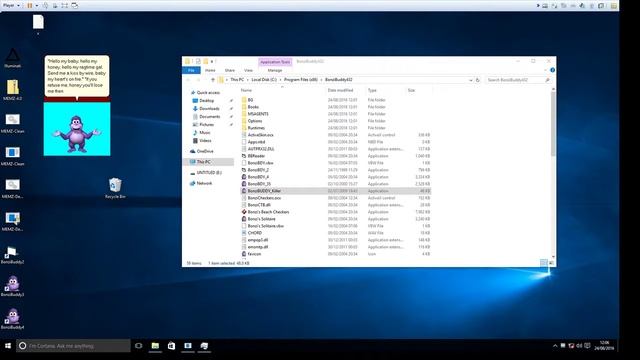Screen dimensions: 640x360
Task: Open the Share ribbon tab
Action: click(230, 70)
